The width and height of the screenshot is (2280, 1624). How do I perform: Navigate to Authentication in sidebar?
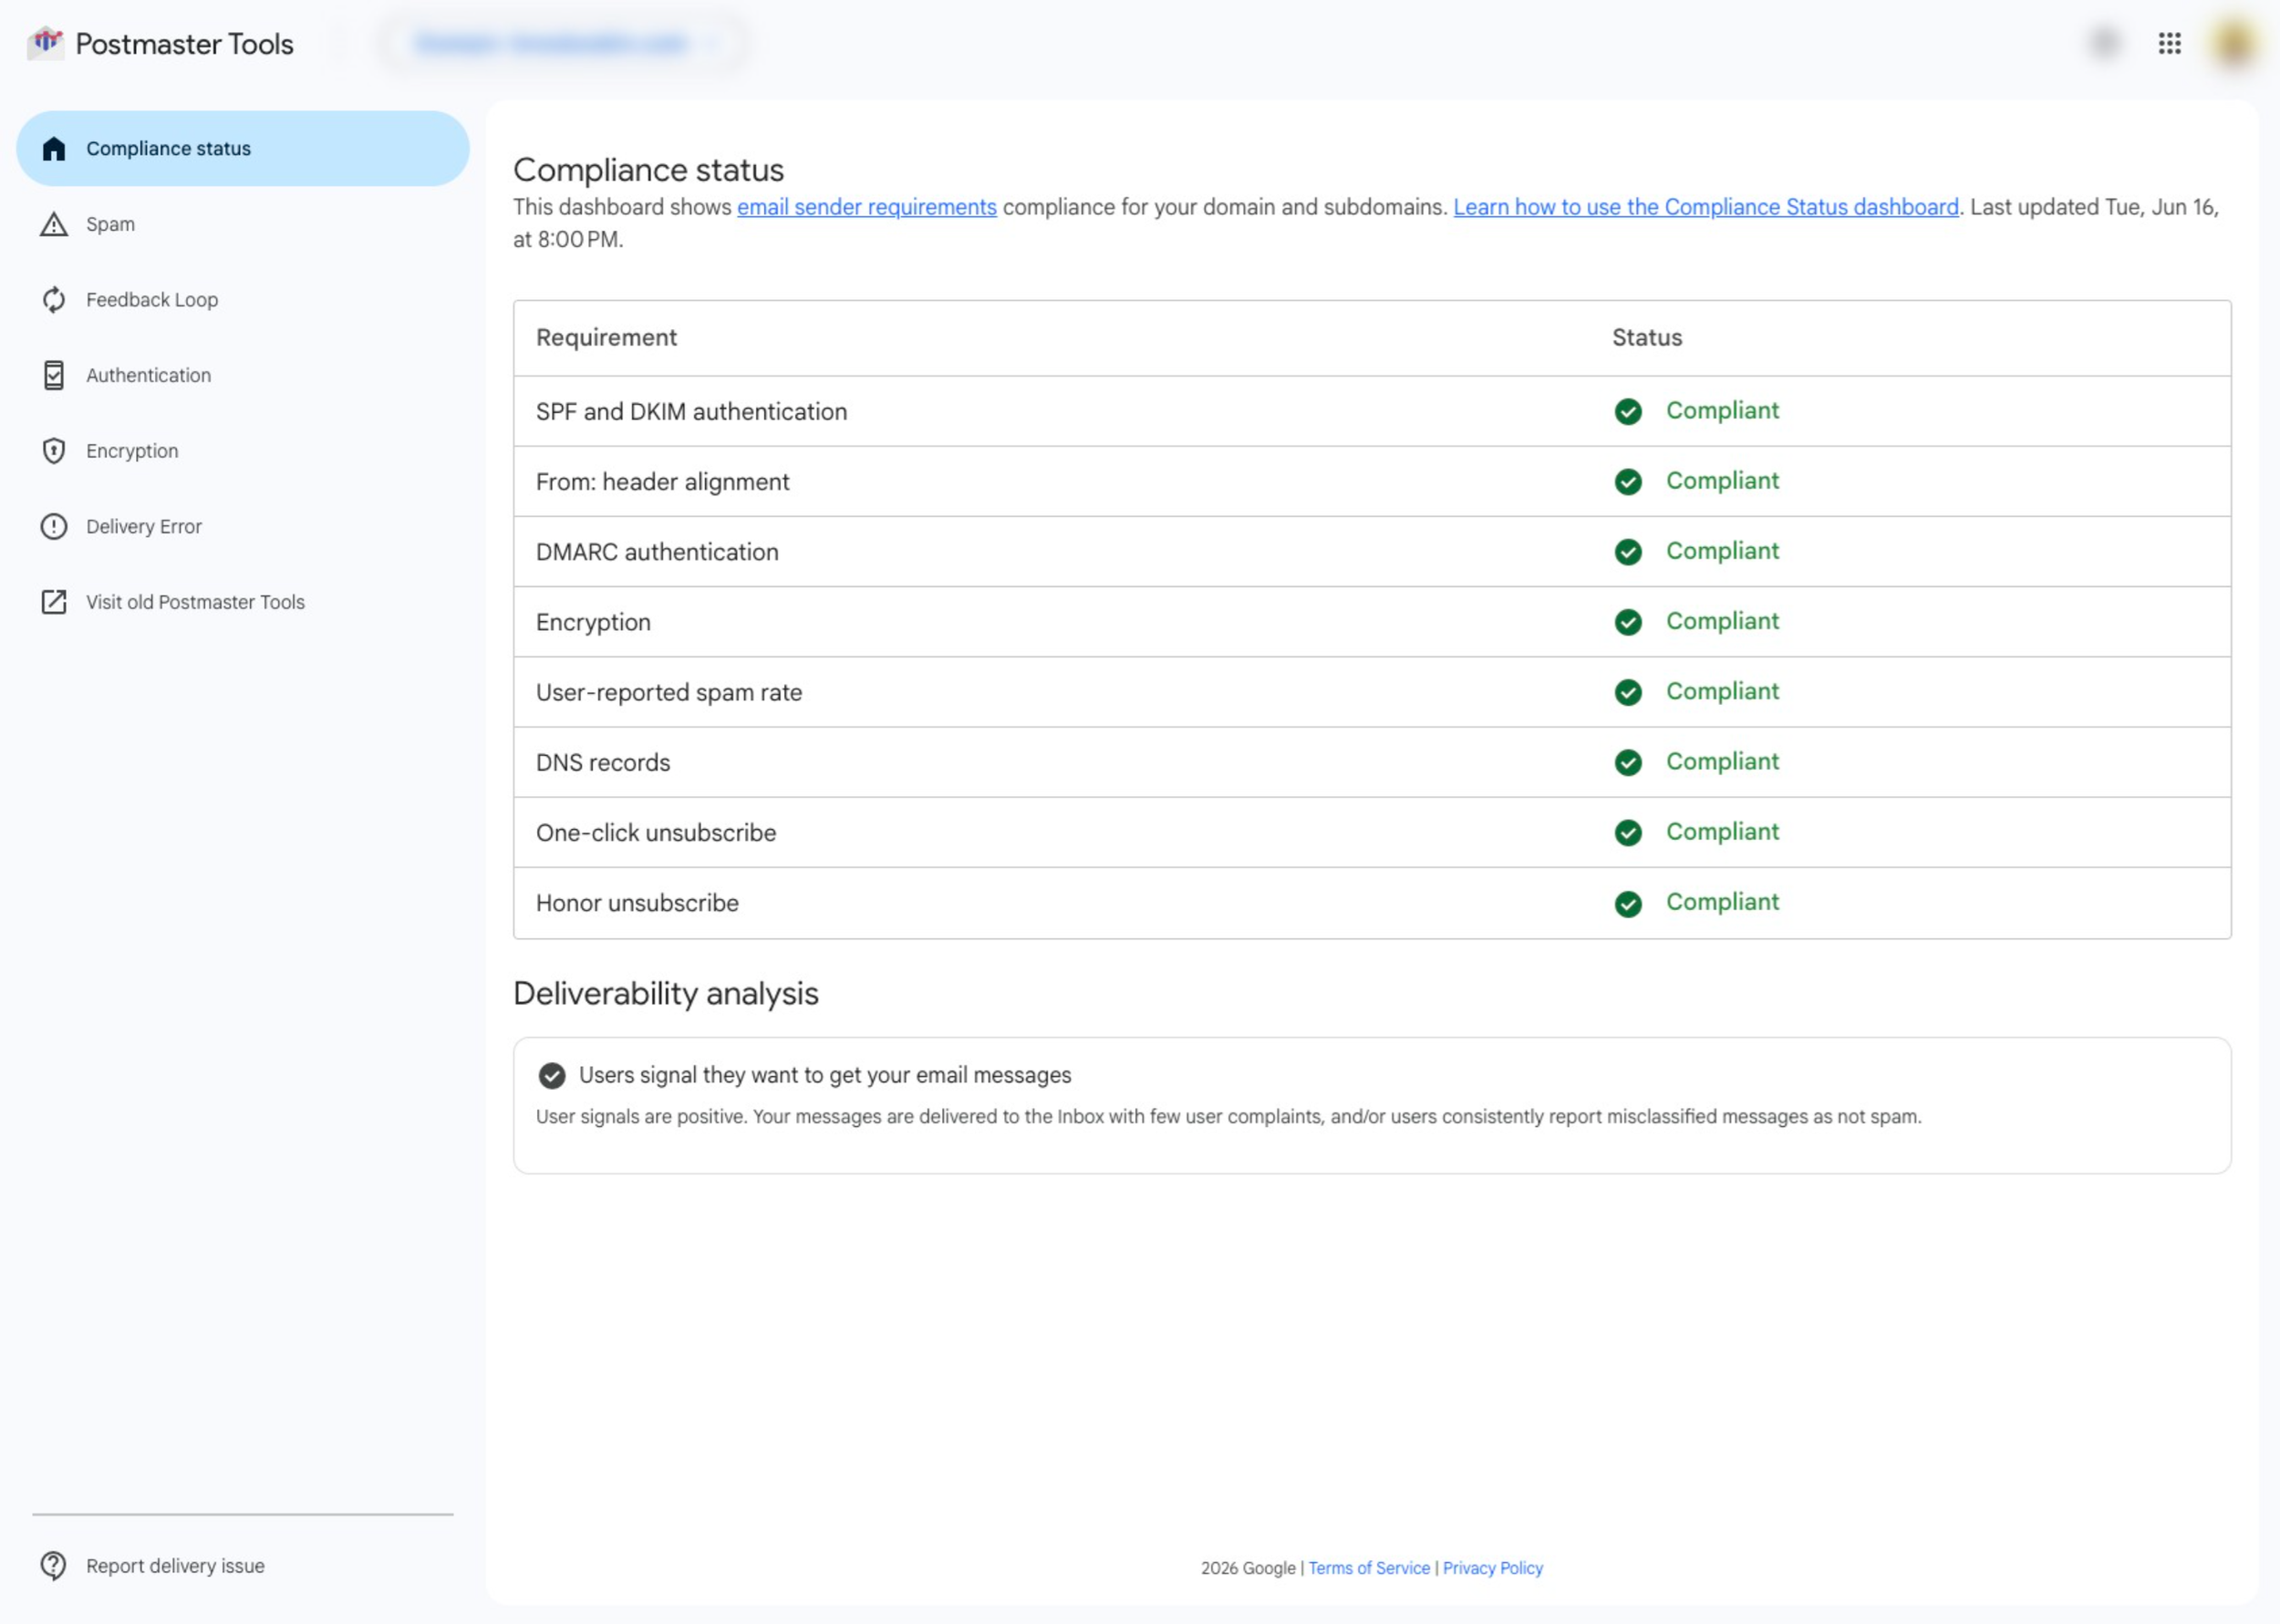[x=243, y=375]
